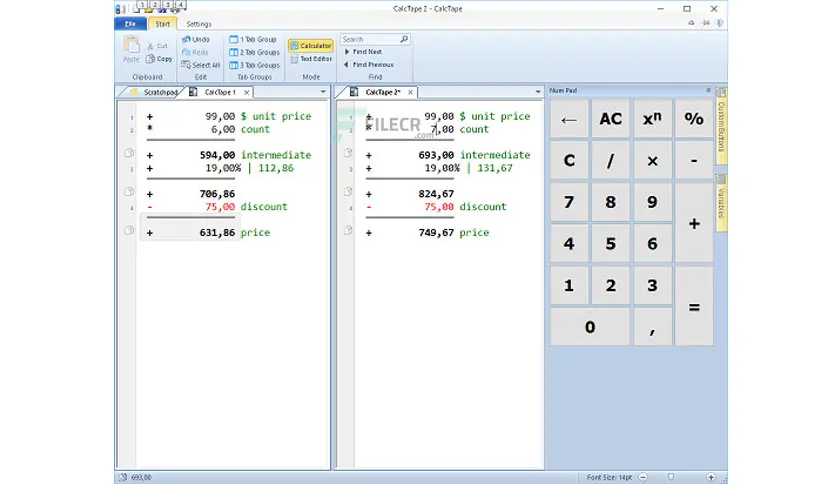The height and width of the screenshot is (484, 836).
Task: Click the Paste clipboard icon
Action: coord(131,45)
